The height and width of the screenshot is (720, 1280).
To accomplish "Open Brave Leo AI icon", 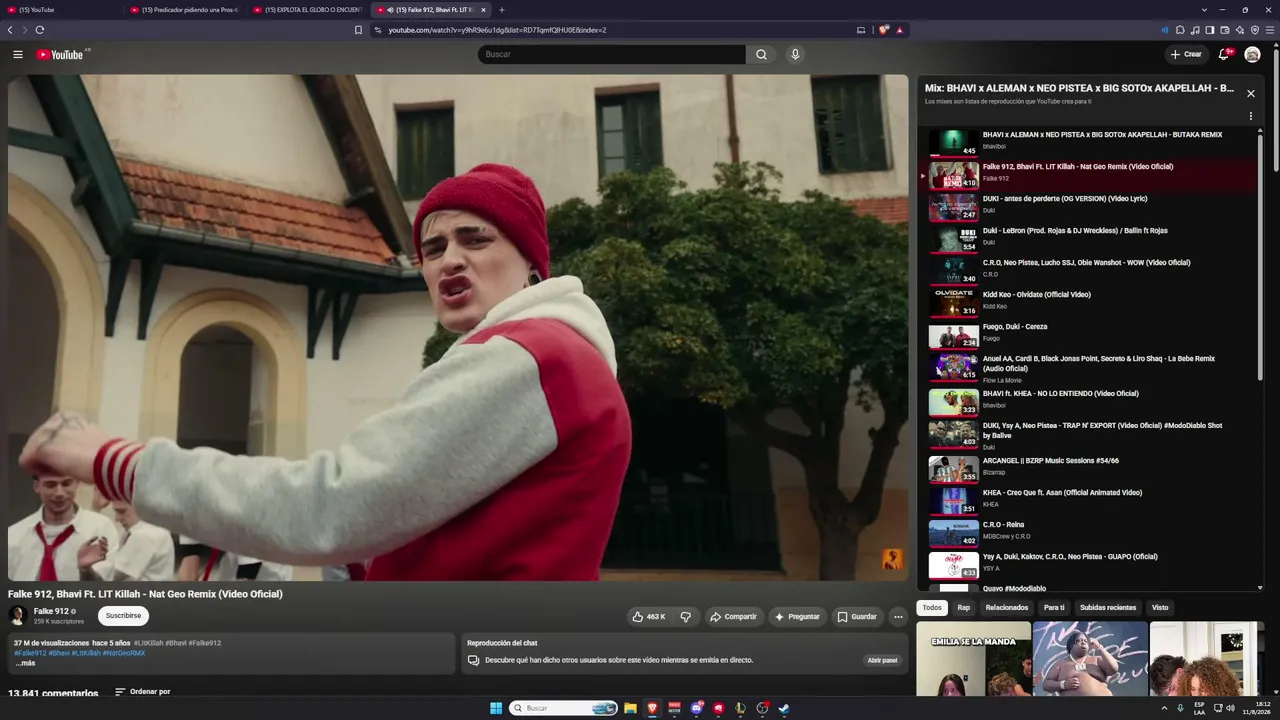I will 1240,30.
